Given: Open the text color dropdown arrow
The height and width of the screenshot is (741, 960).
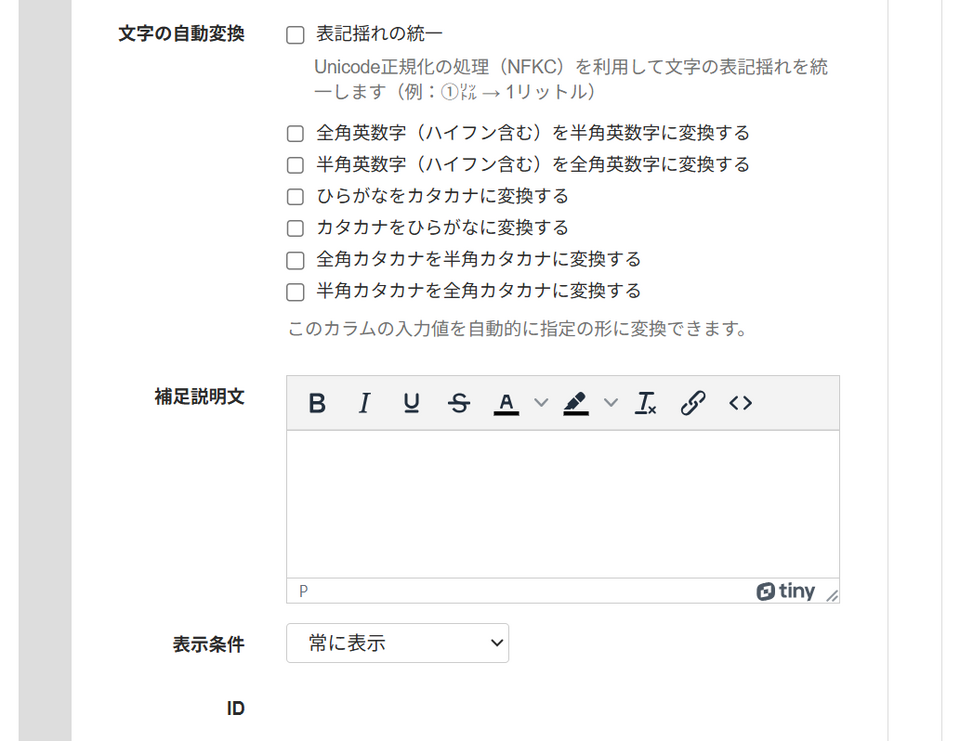Looking at the screenshot, I should (x=541, y=403).
